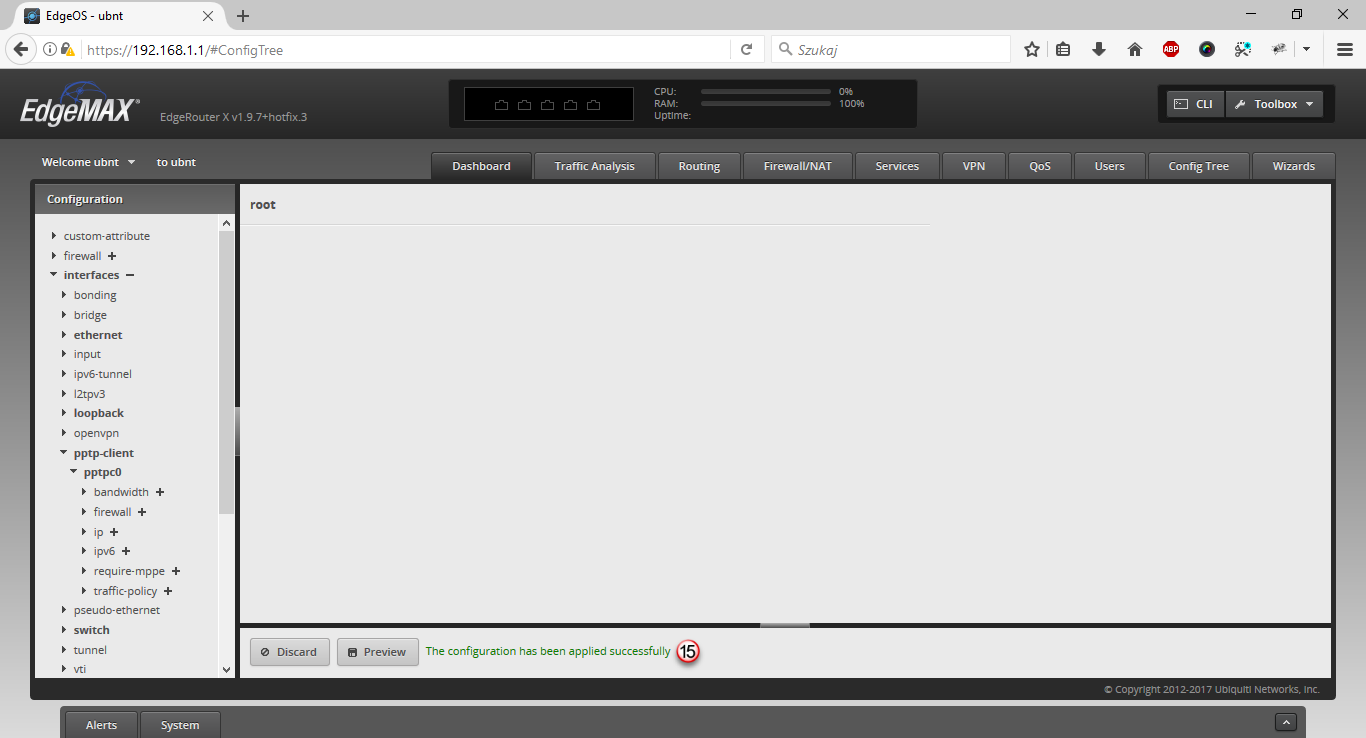
Task: Open the QoS tab
Action: click(x=1040, y=166)
